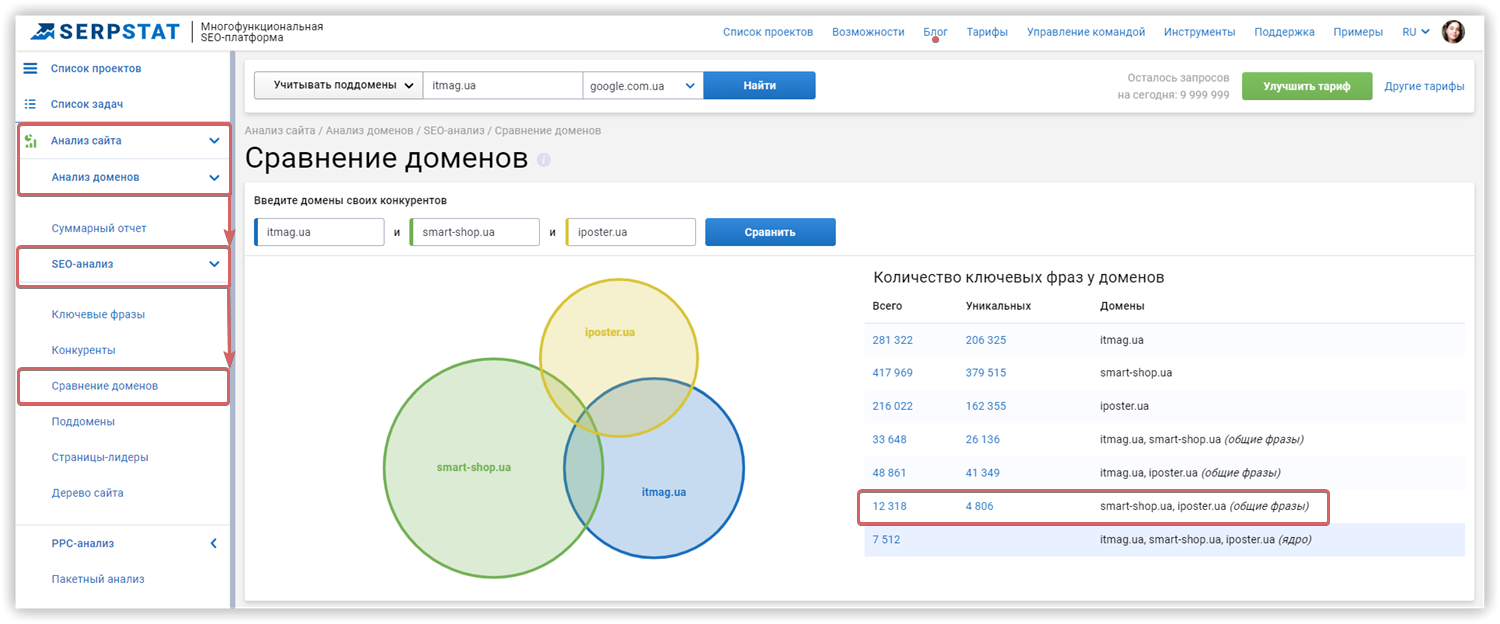Click 41 349 unique common phrases
Screen dimensions: 1500x624
983,473
